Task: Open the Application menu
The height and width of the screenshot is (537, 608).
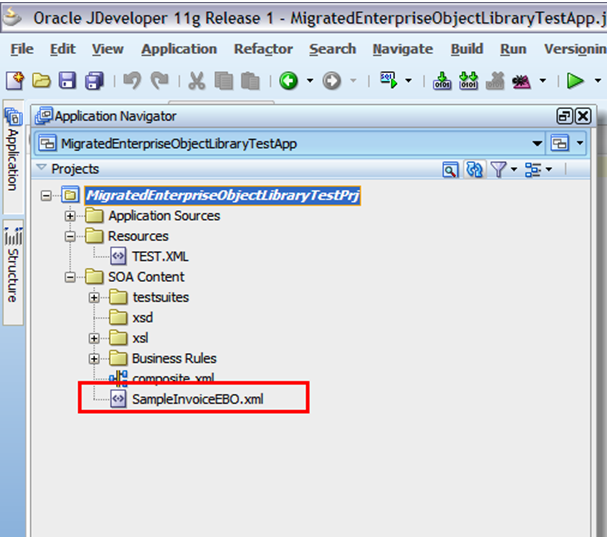Action: (x=179, y=49)
